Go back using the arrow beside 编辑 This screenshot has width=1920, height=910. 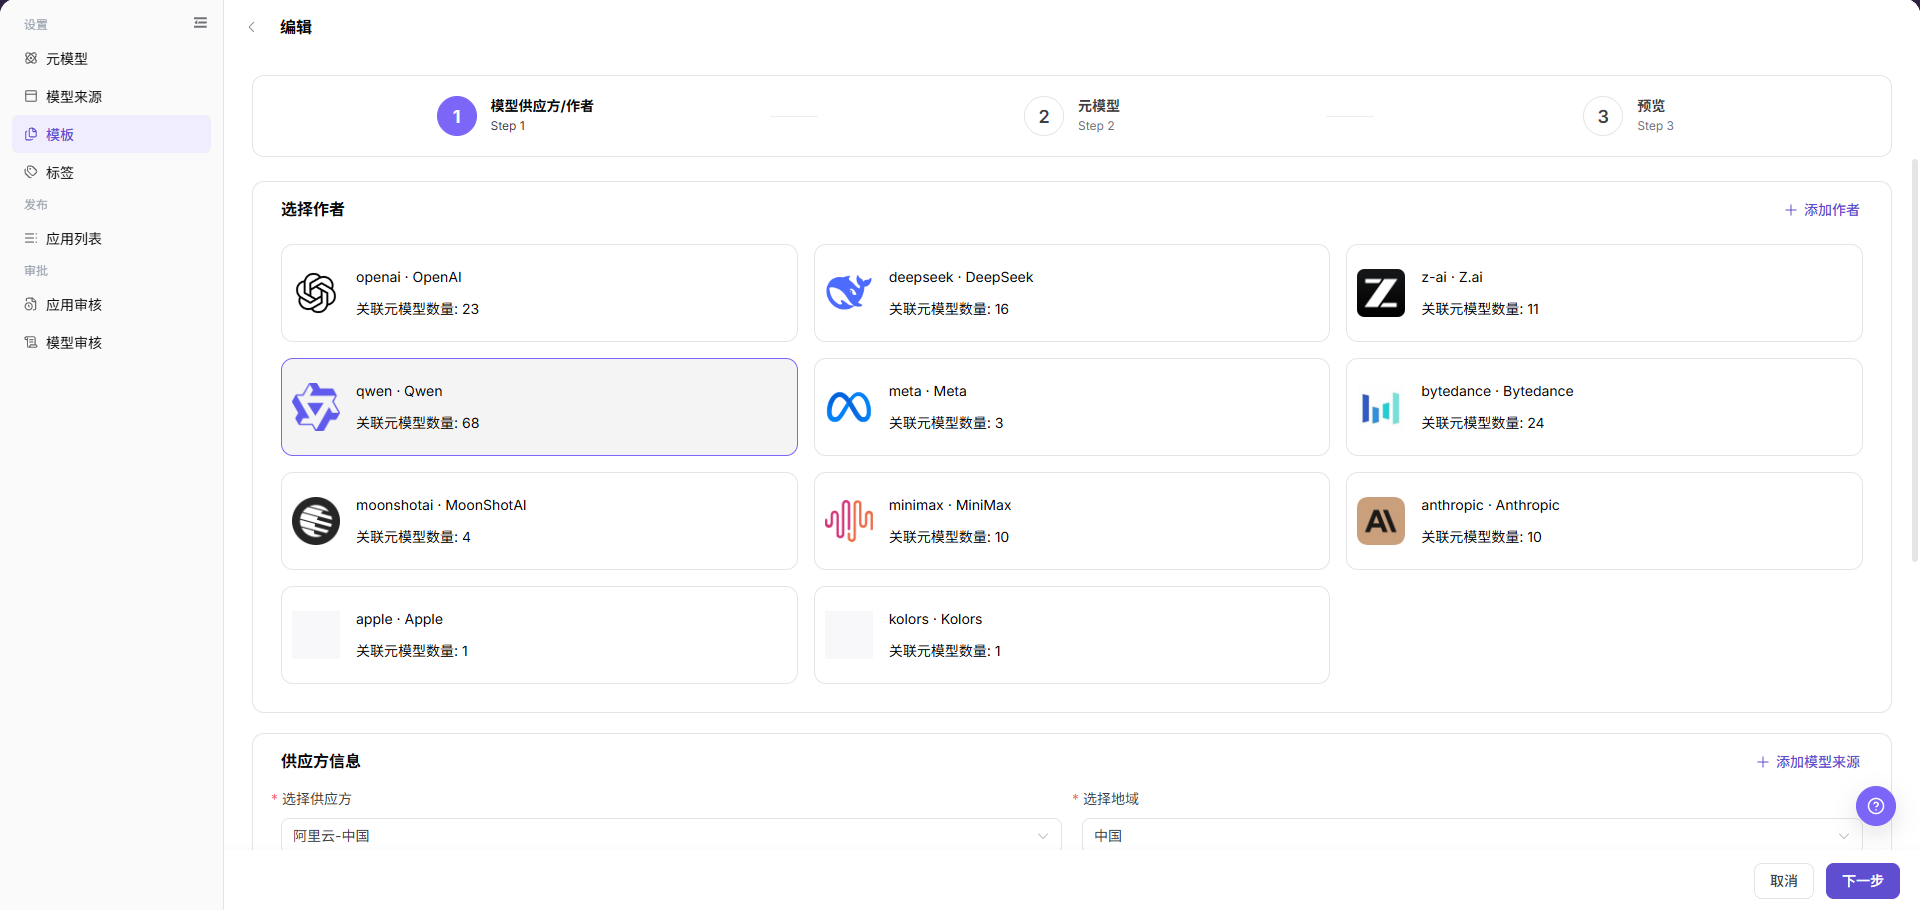coord(251,27)
